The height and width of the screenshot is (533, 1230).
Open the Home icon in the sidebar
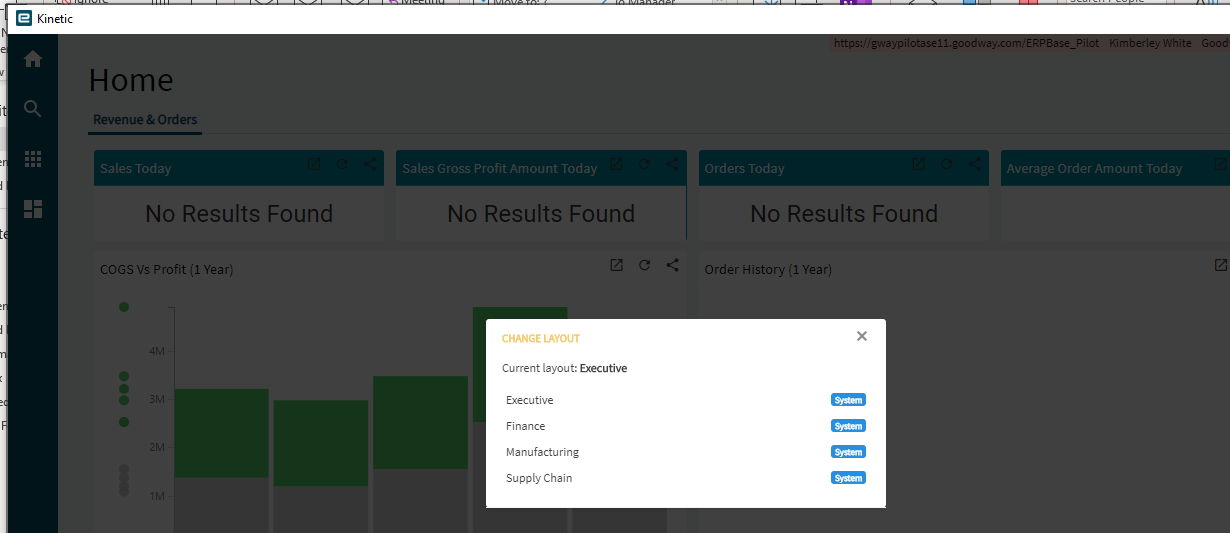[33, 60]
